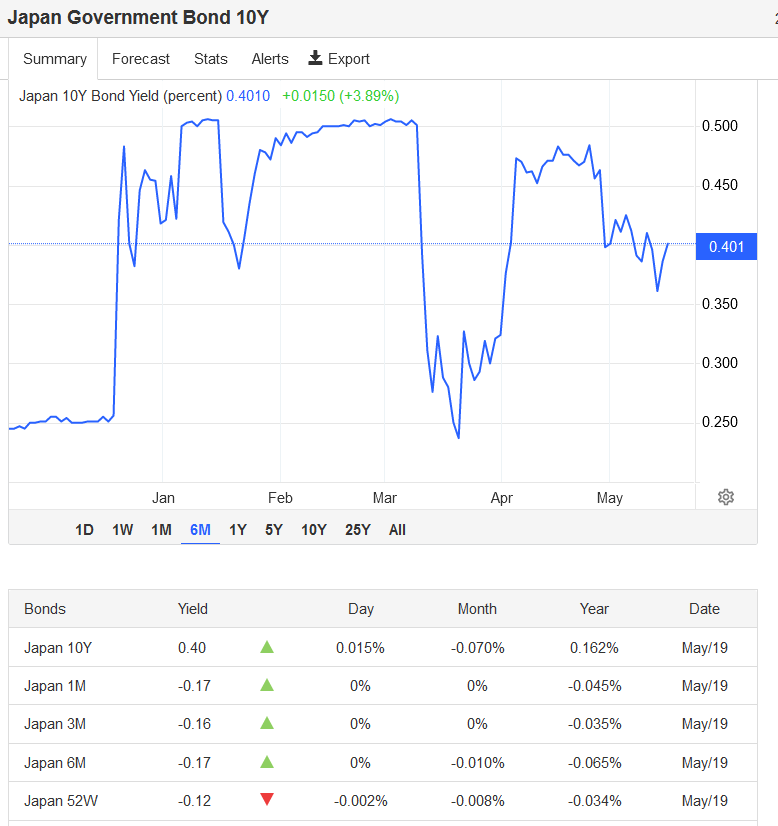Open the Japan 52W bond link

pos(61,801)
